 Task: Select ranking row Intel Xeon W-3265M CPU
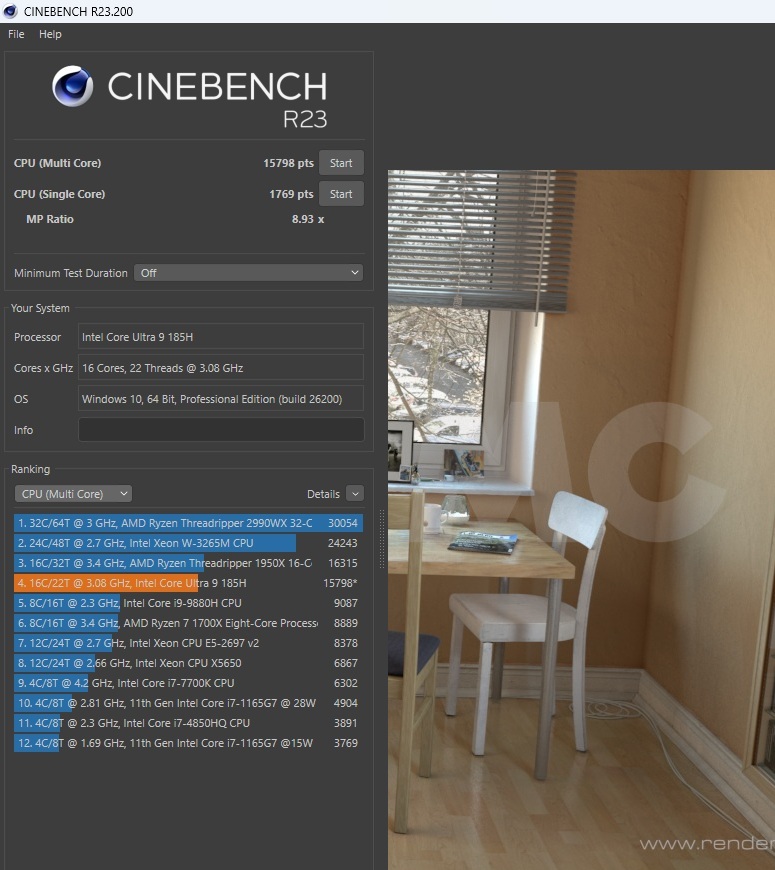point(188,543)
